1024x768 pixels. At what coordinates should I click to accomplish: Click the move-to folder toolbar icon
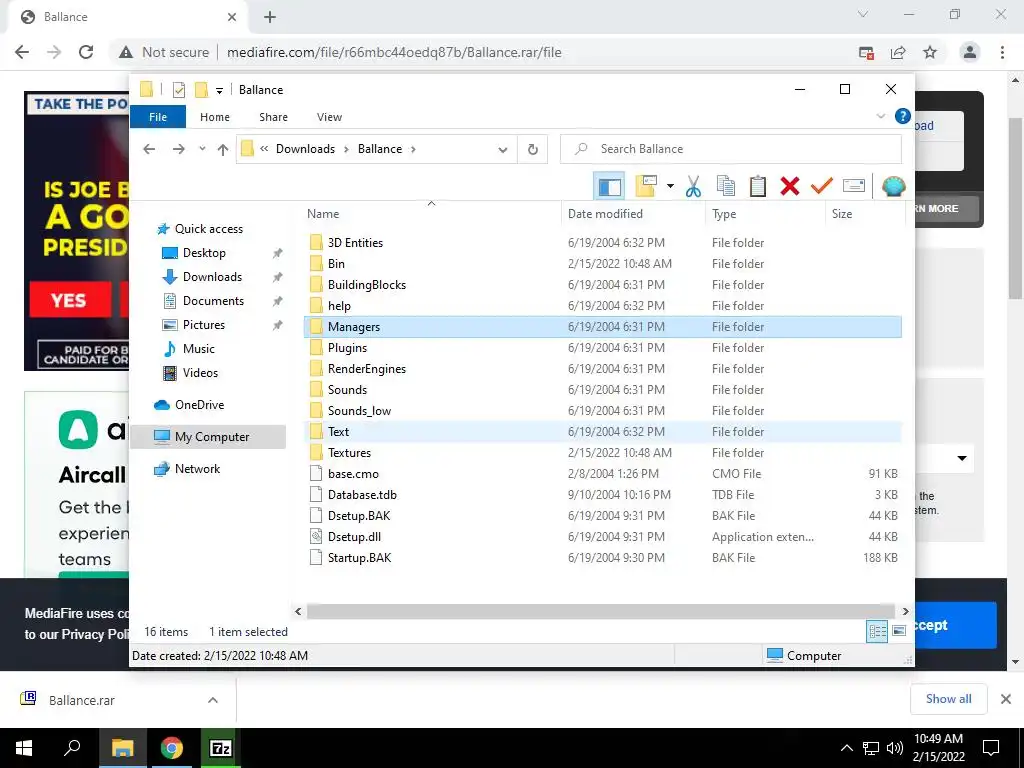click(x=646, y=187)
